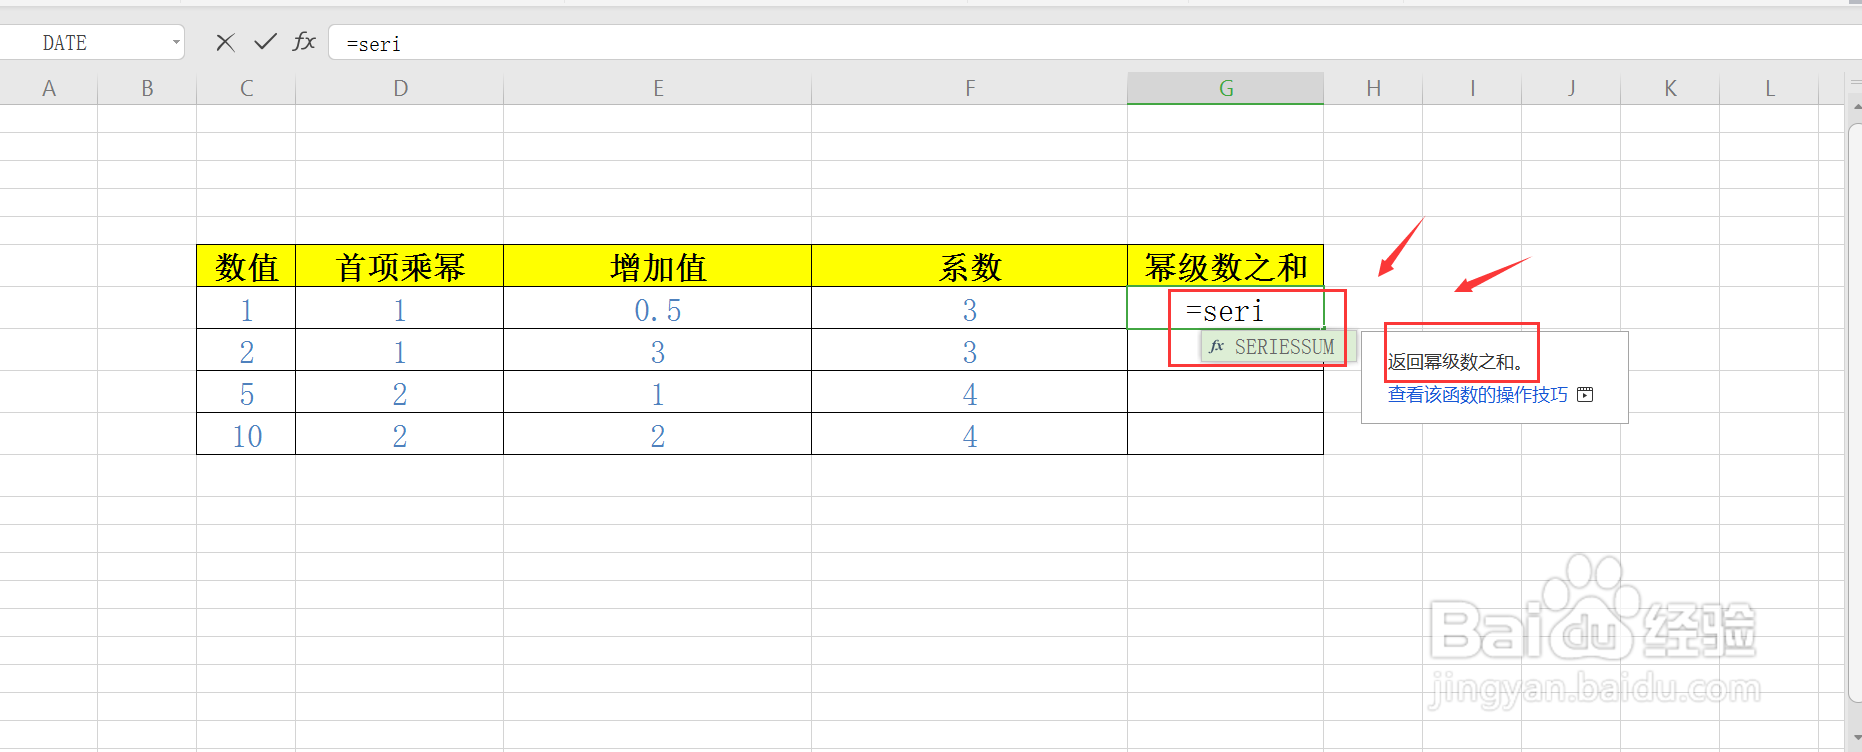1862x752 pixels.
Task: Select column H header
Action: click(x=1373, y=88)
